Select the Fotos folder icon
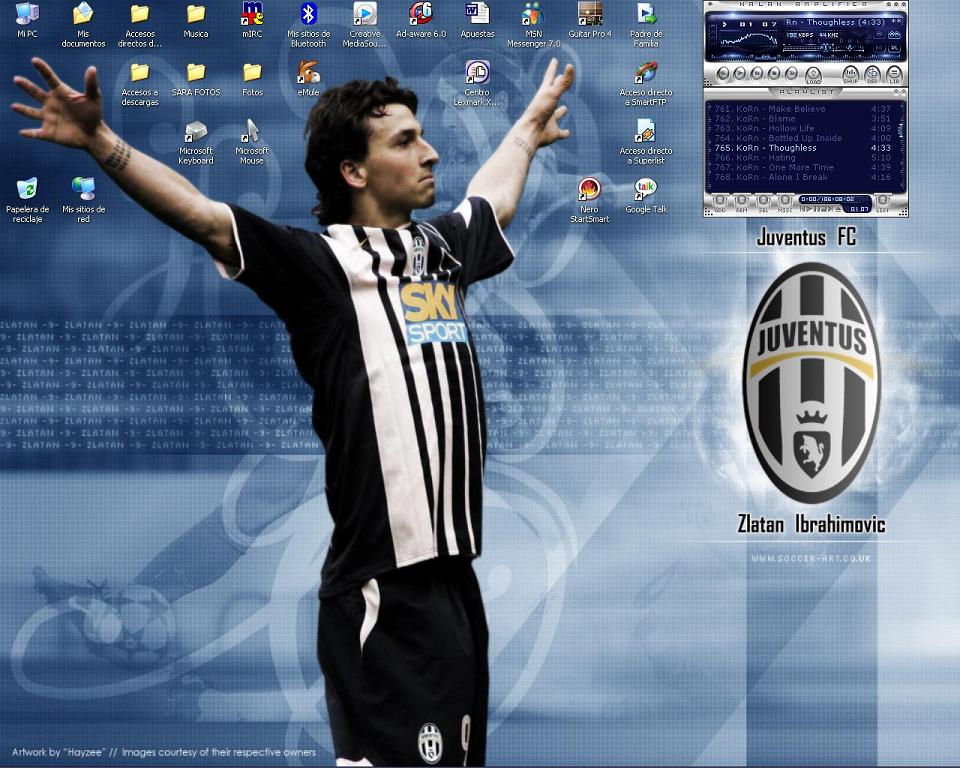960x768 pixels. (x=252, y=79)
